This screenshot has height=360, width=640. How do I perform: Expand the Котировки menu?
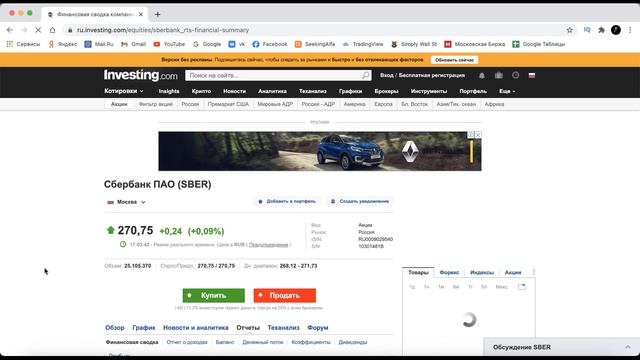(x=124, y=91)
